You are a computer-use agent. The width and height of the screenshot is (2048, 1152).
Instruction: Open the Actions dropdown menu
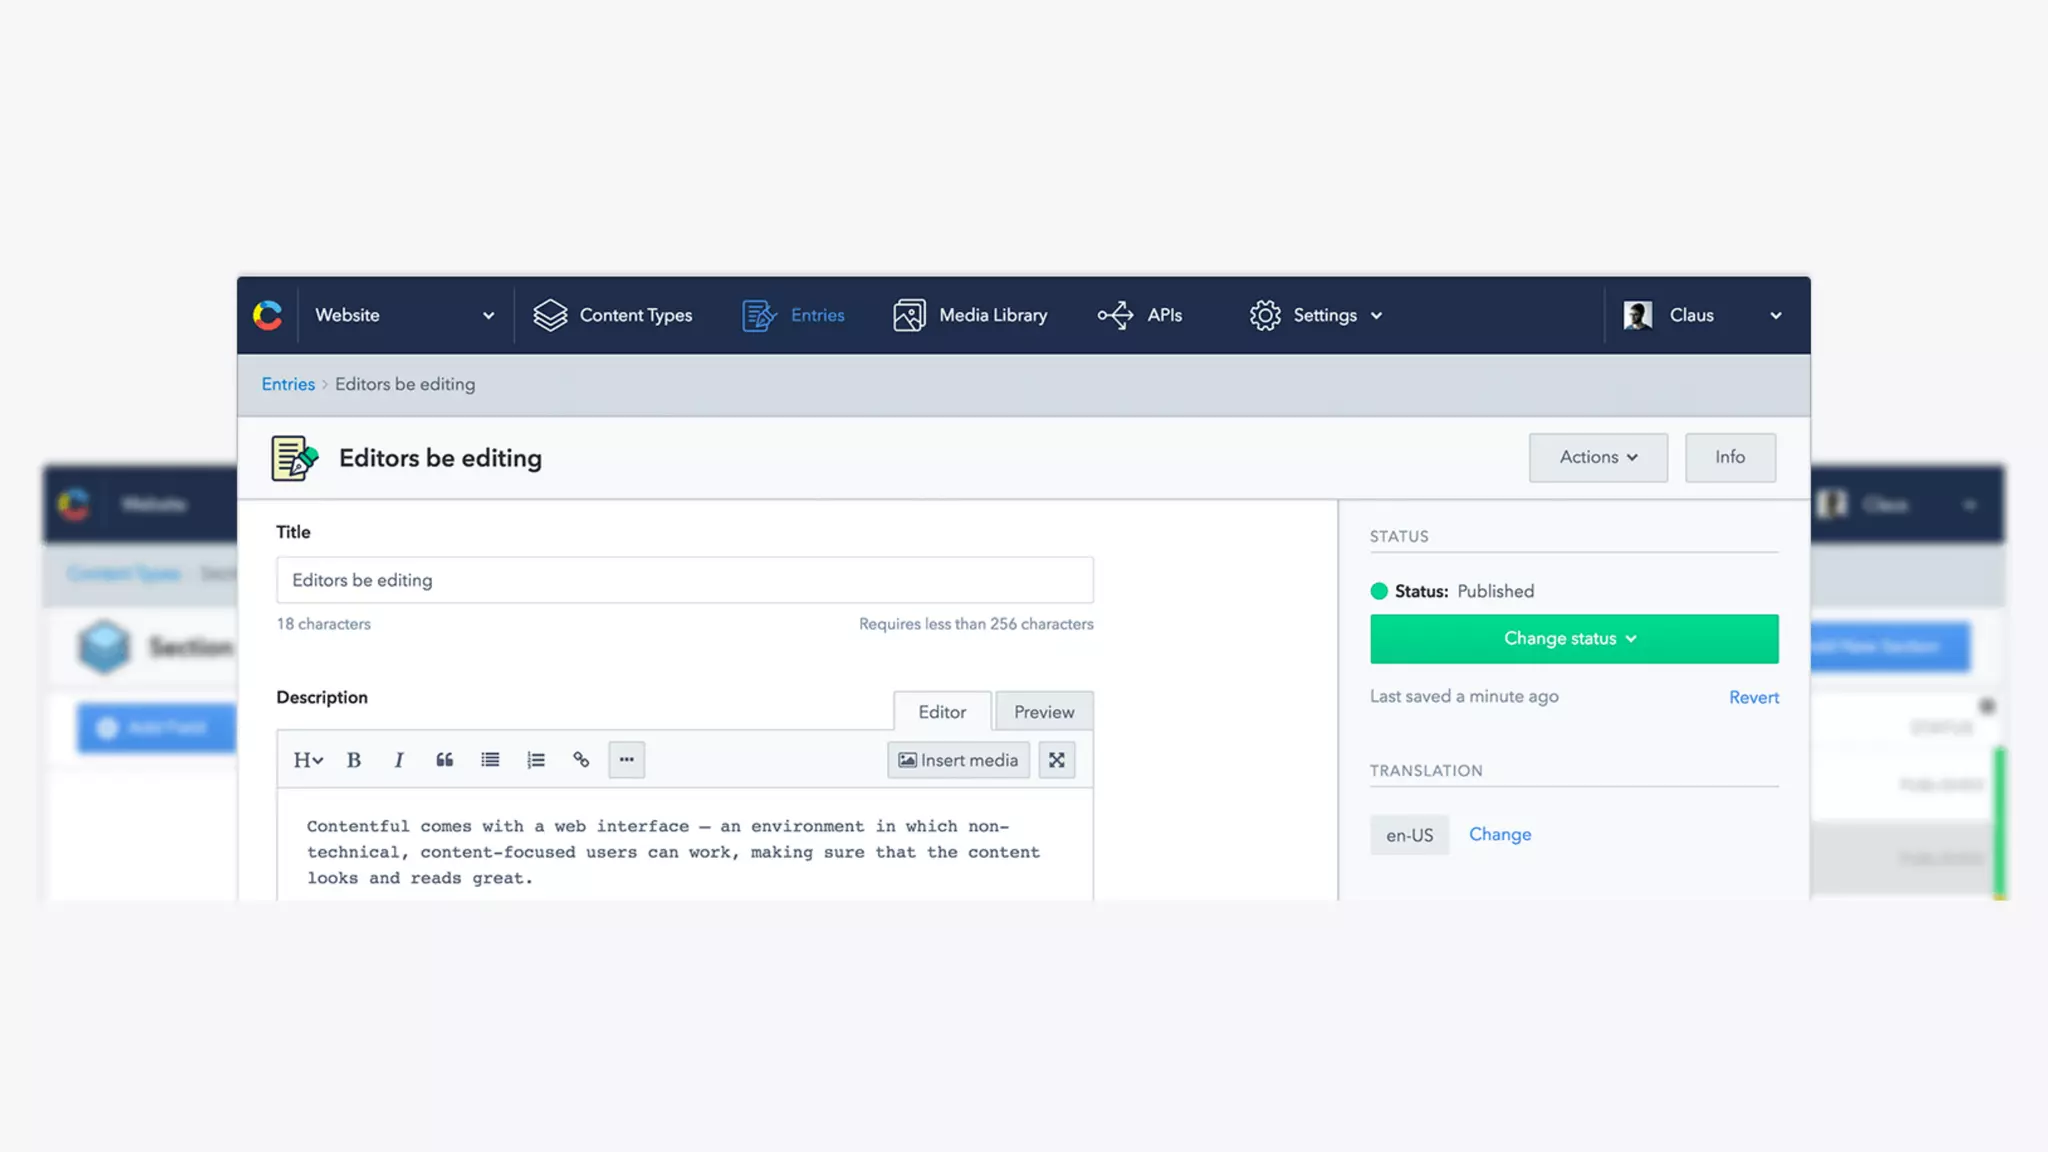pyautogui.click(x=1597, y=457)
